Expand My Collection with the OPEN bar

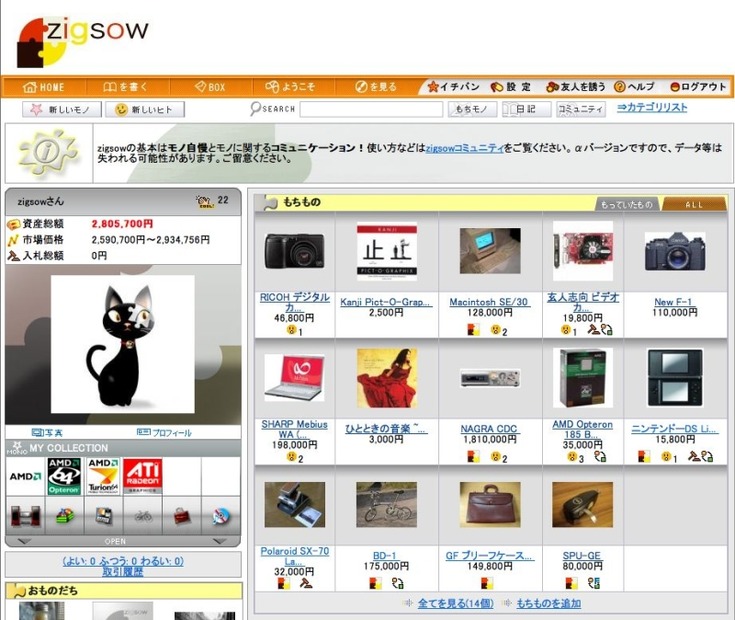pos(116,541)
